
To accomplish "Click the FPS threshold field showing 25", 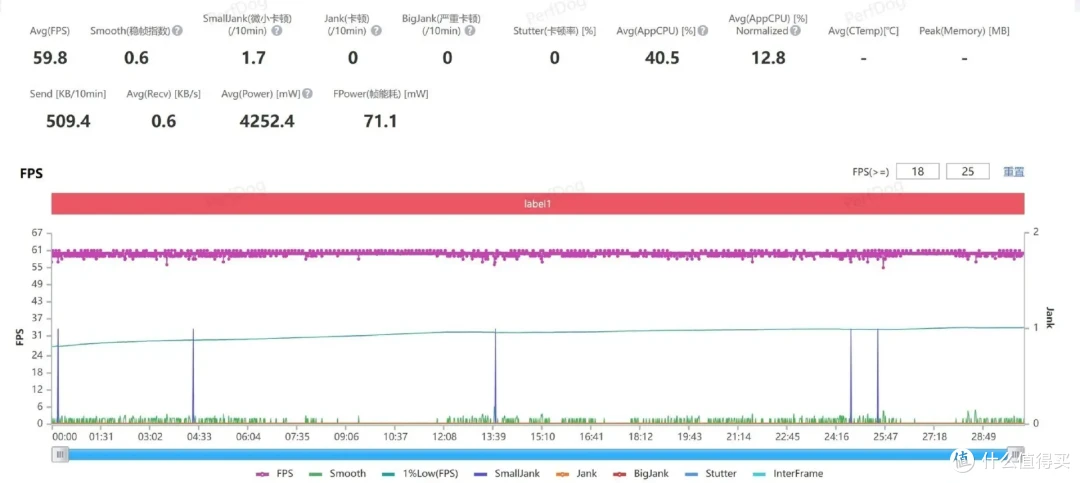I will tap(968, 172).
